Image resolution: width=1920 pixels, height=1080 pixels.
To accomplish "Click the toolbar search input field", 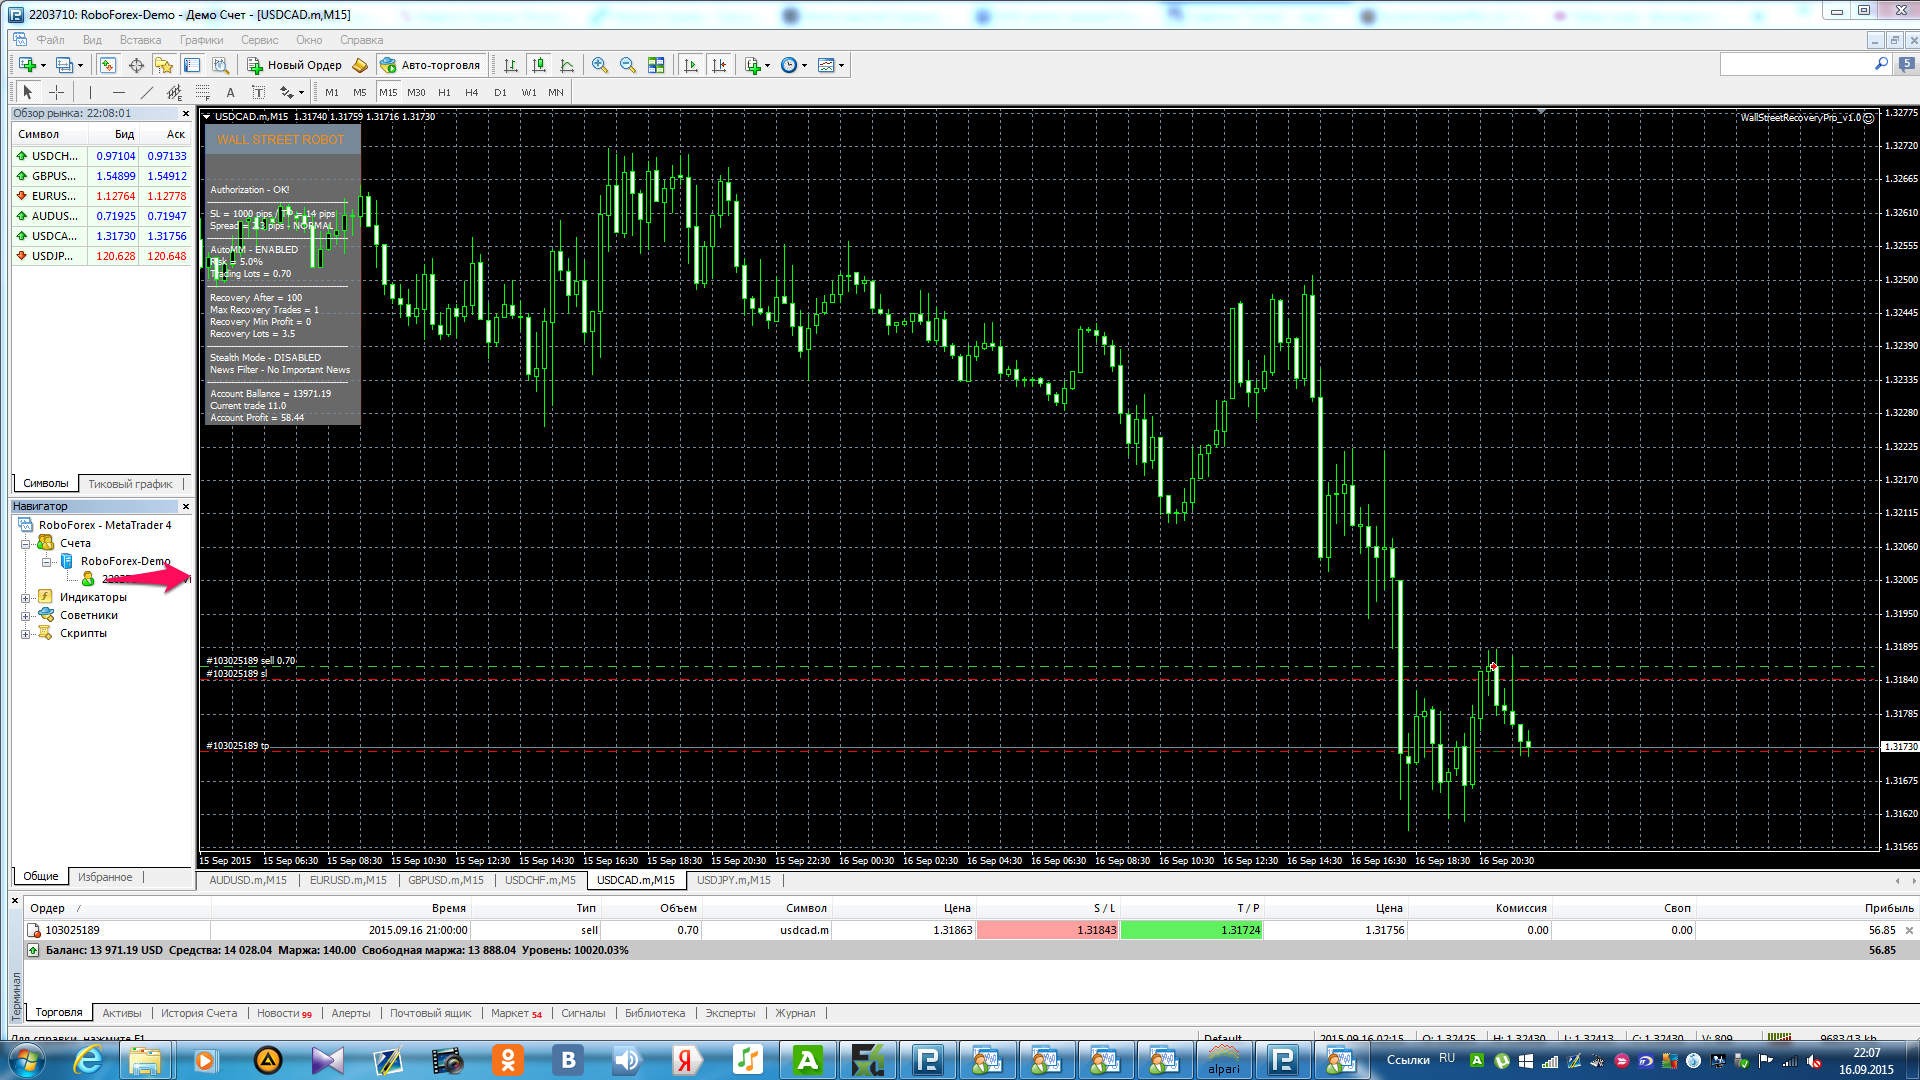I will [1797, 64].
